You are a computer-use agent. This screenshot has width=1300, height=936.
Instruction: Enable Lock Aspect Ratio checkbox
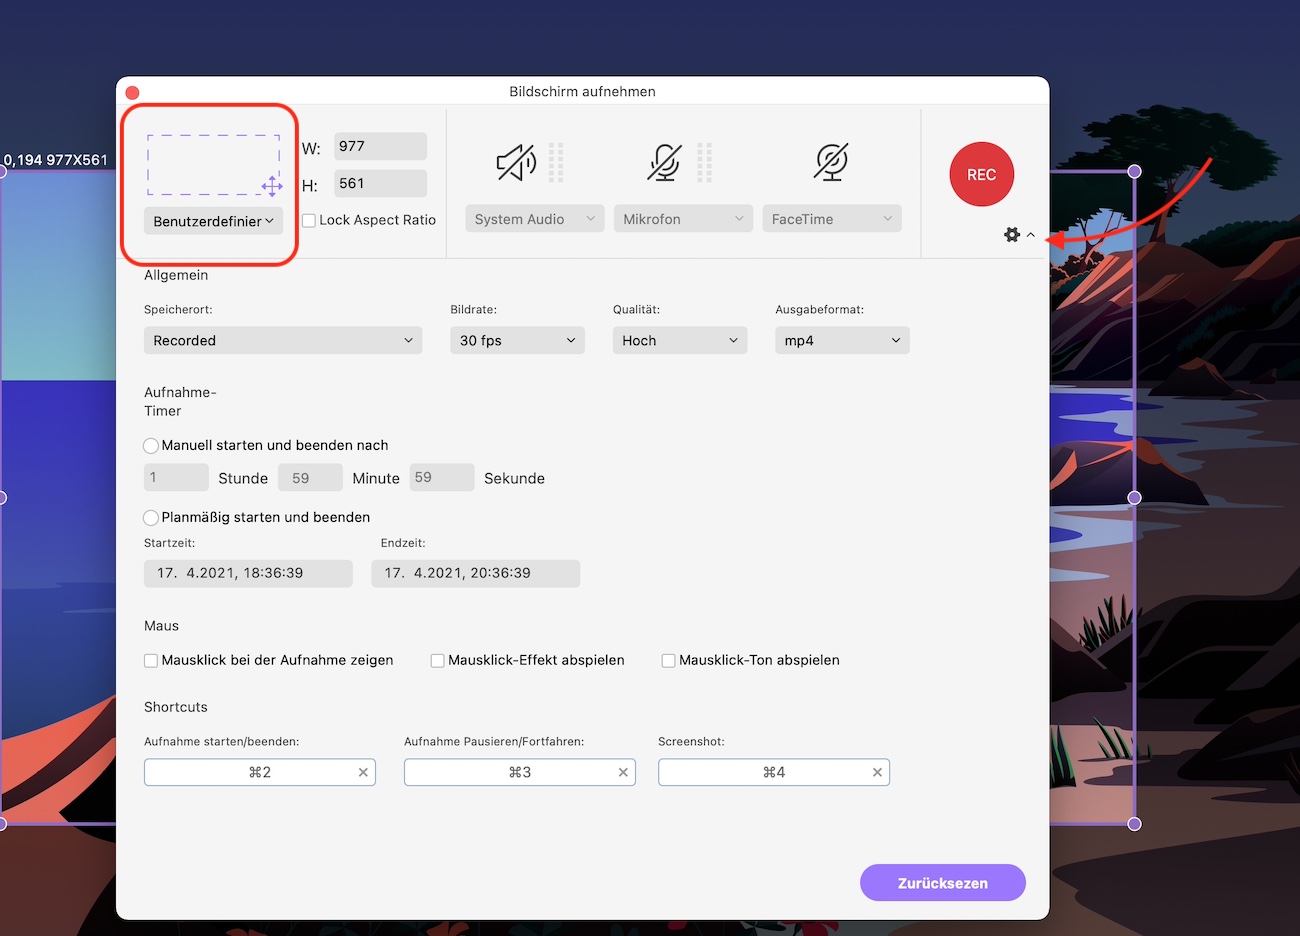[309, 220]
